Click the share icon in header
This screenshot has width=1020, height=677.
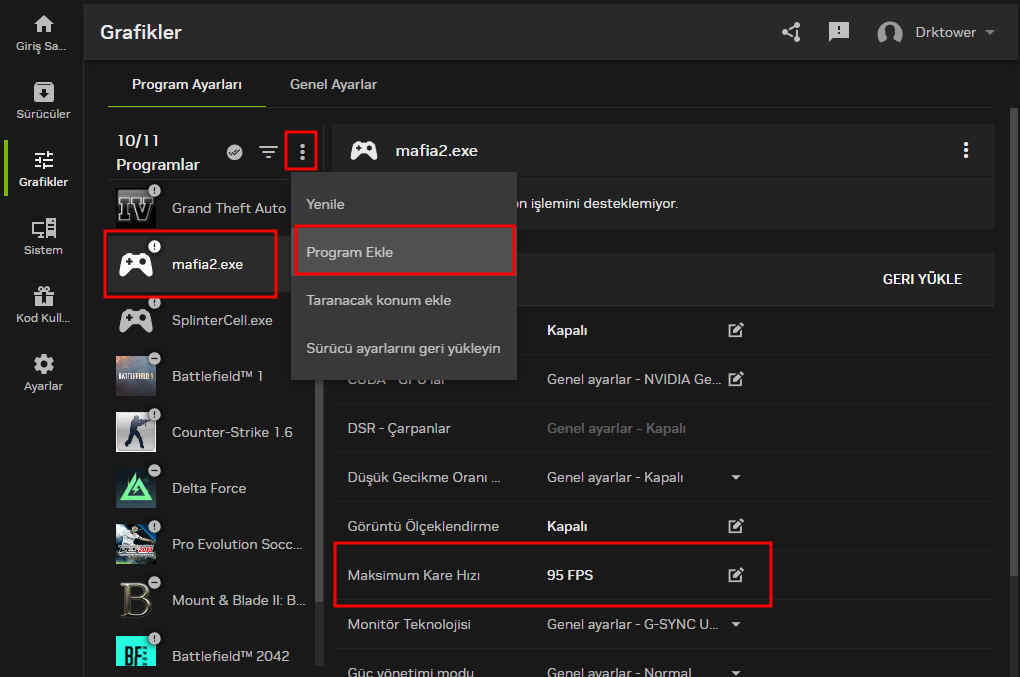click(x=792, y=32)
